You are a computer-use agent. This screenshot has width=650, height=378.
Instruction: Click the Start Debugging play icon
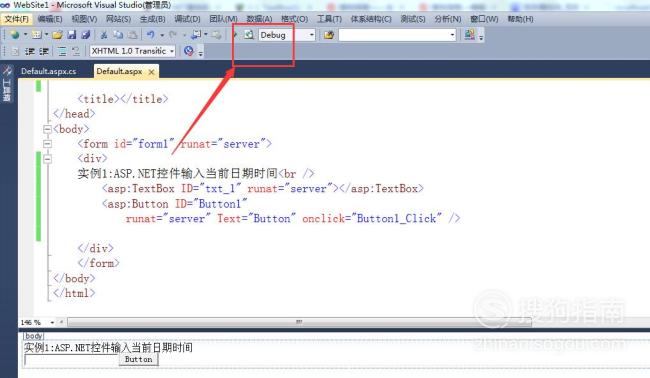(x=235, y=35)
